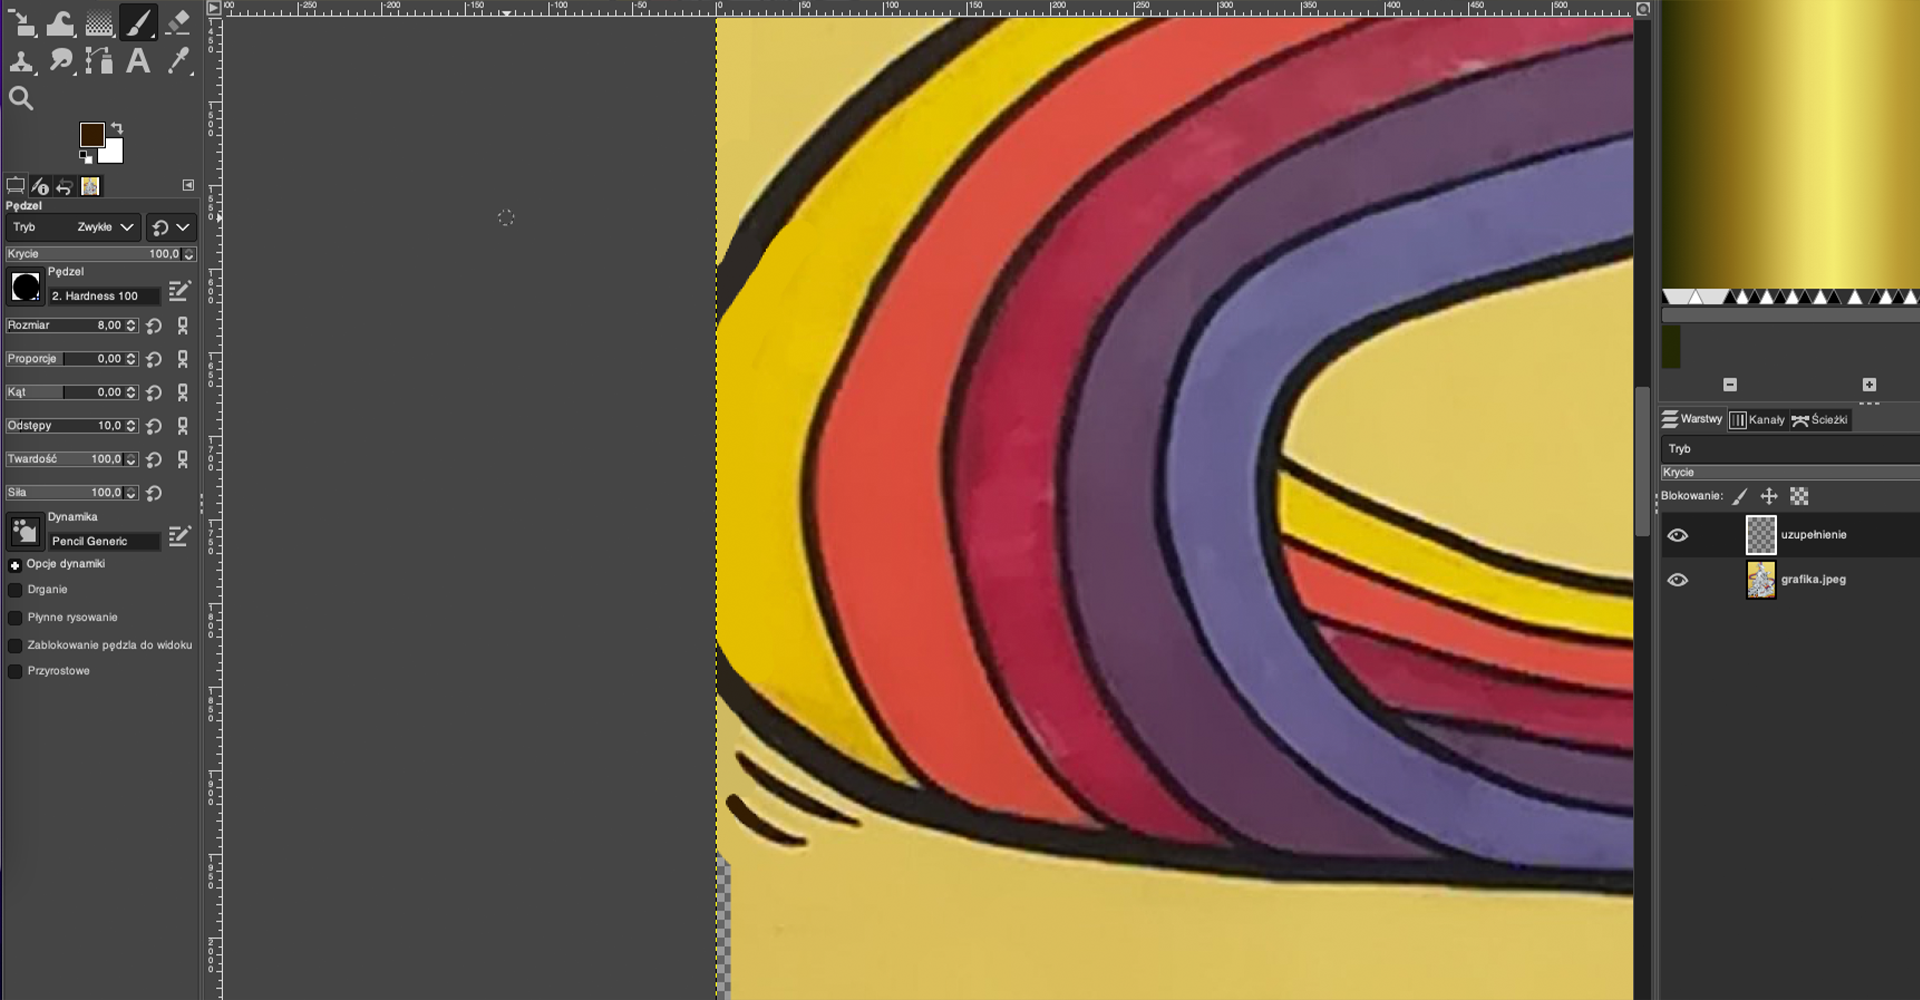Click the dynamics name field 'Pencil Generic'
The image size is (1920, 1000).
104,541
